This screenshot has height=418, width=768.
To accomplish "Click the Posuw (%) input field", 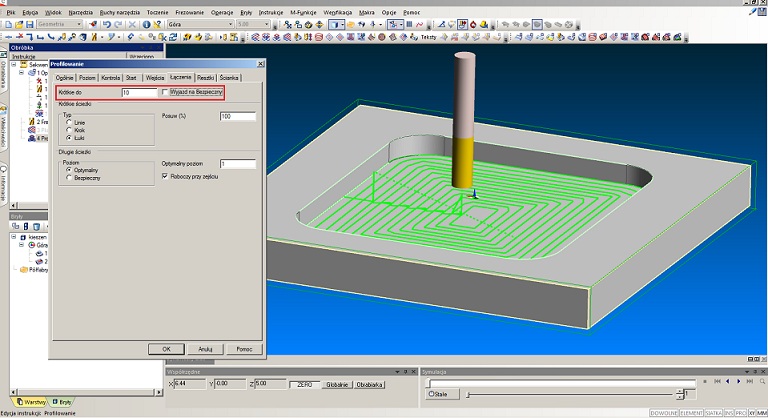I will click(238, 116).
